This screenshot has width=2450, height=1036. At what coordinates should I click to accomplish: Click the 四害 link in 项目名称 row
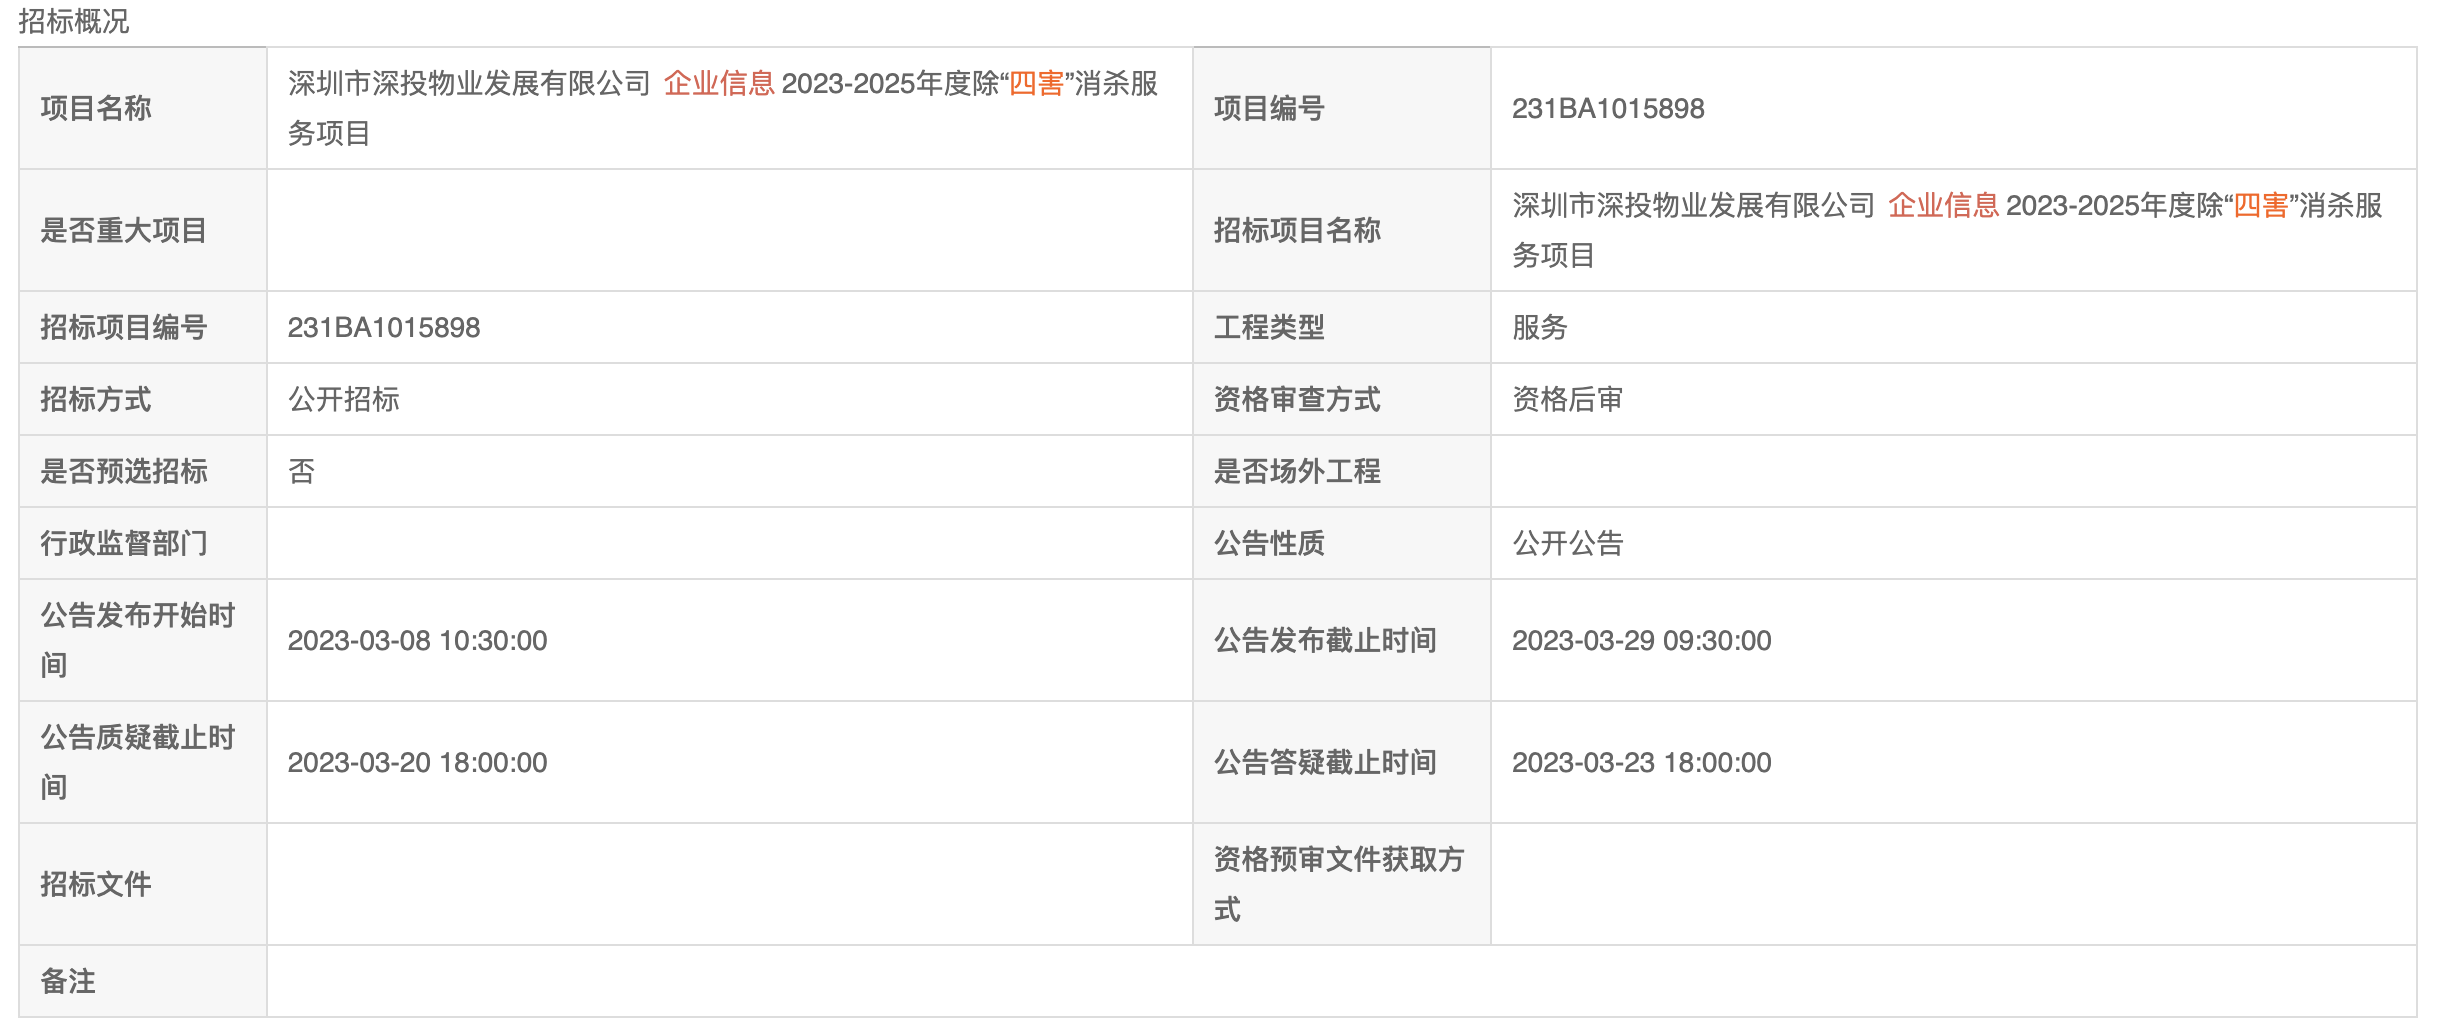[1036, 83]
